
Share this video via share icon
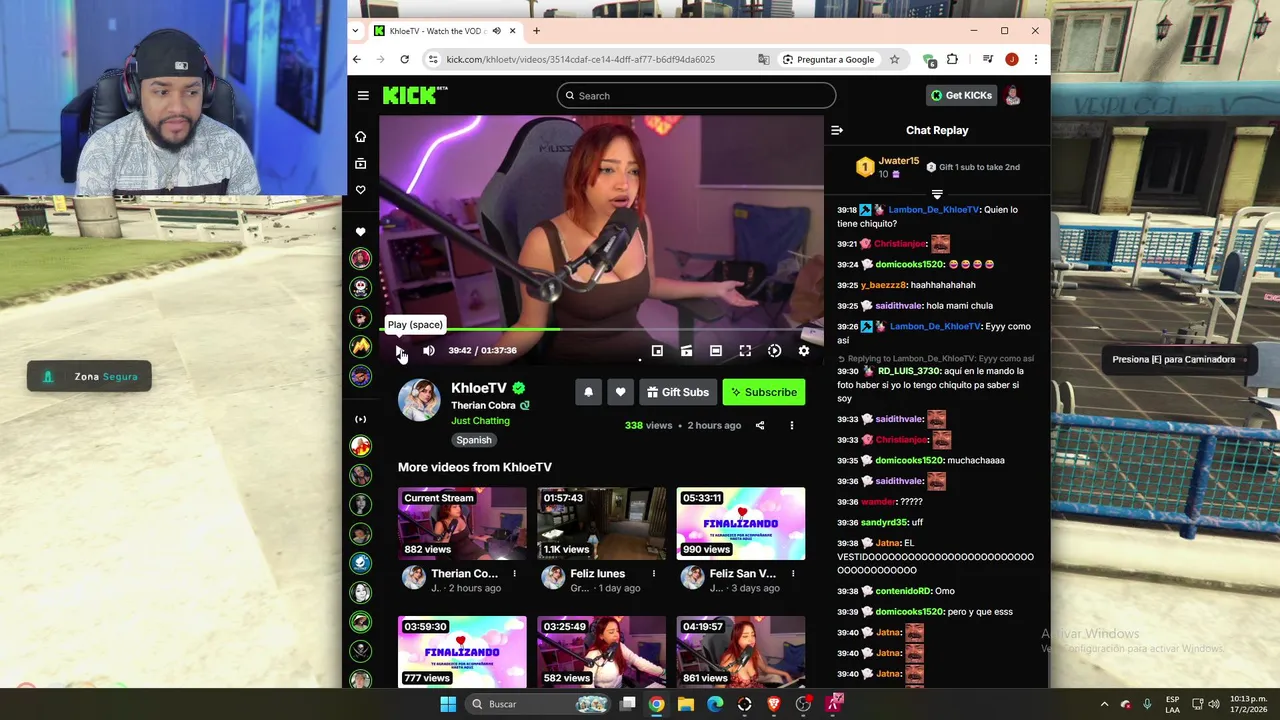point(760,426)
